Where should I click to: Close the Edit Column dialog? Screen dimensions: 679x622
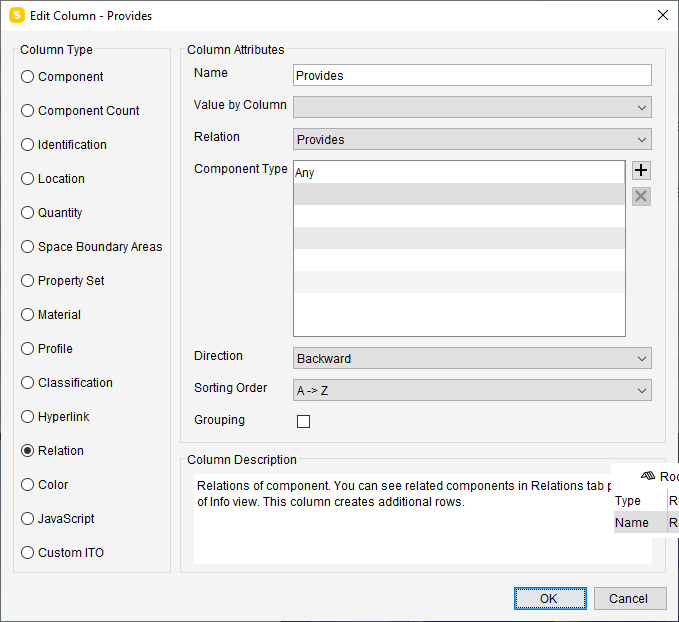click(663, 16)
